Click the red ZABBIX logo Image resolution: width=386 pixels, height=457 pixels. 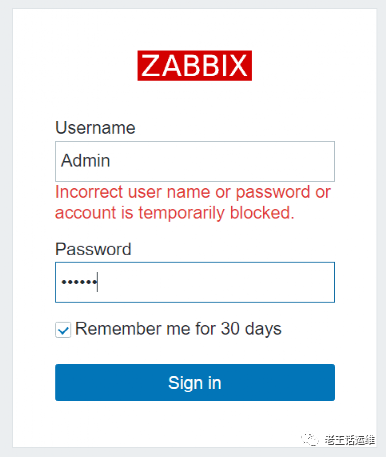pyautogui.click(x=195, y=66)
